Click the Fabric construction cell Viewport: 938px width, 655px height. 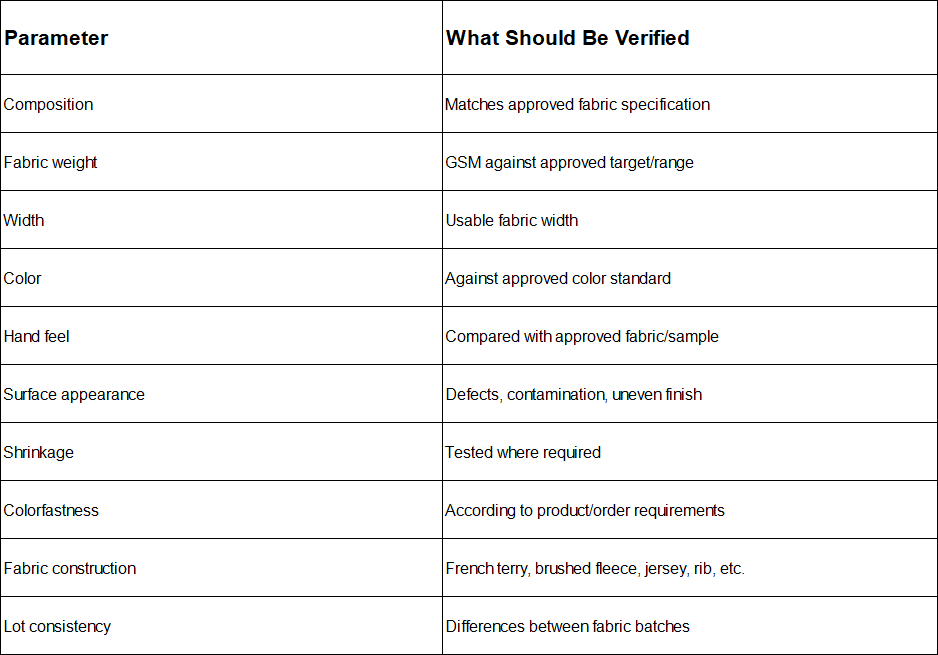pos(221,568)
